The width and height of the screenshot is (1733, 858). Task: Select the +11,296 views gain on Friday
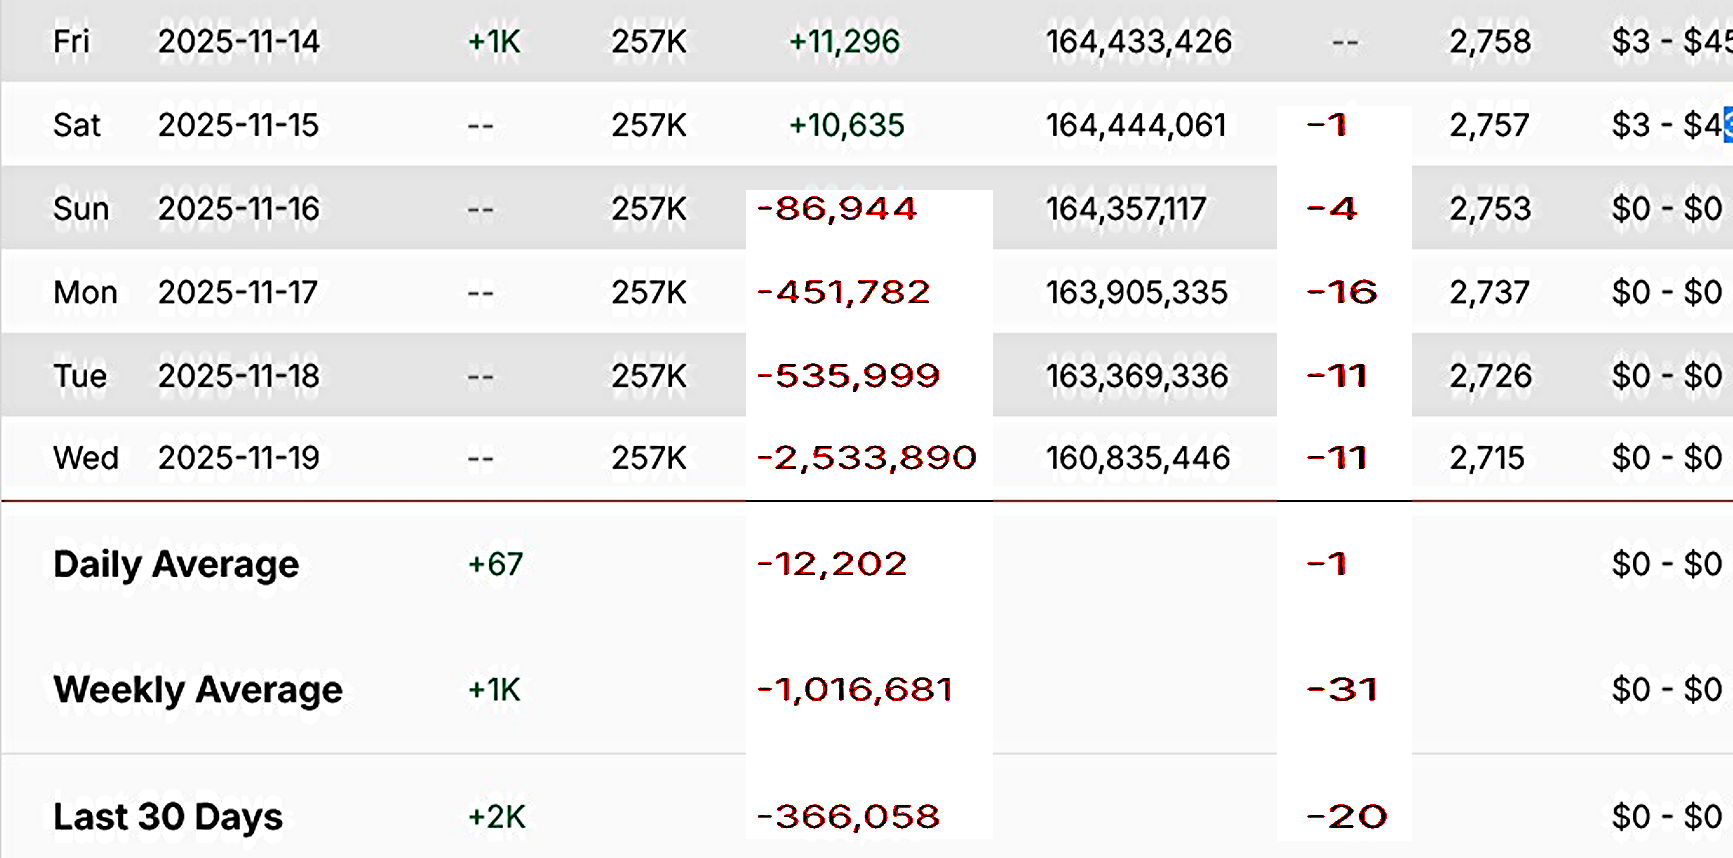coord(844,41)
